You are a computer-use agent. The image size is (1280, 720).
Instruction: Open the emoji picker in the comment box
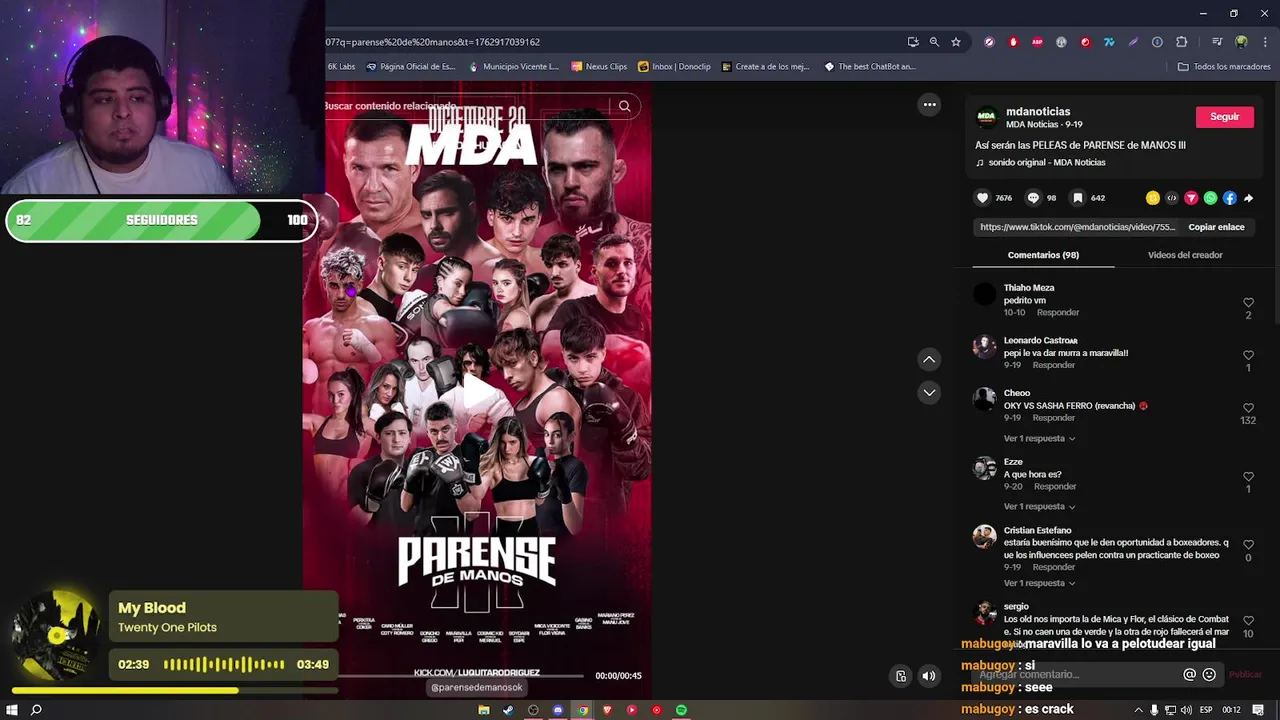1209,675
